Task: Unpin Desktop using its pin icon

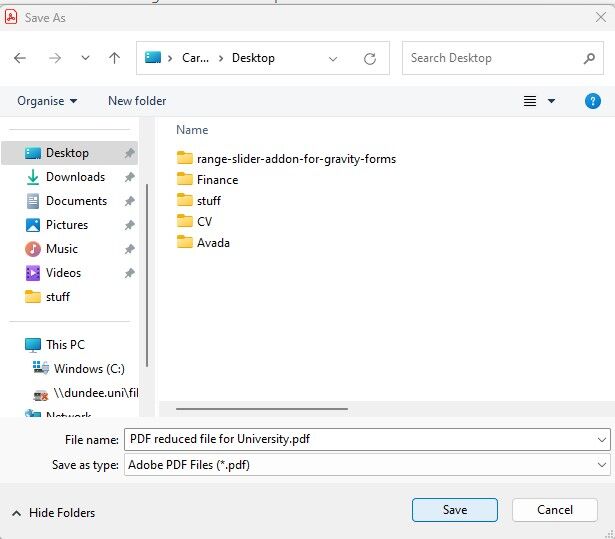Action: click(x=129, y=153)
